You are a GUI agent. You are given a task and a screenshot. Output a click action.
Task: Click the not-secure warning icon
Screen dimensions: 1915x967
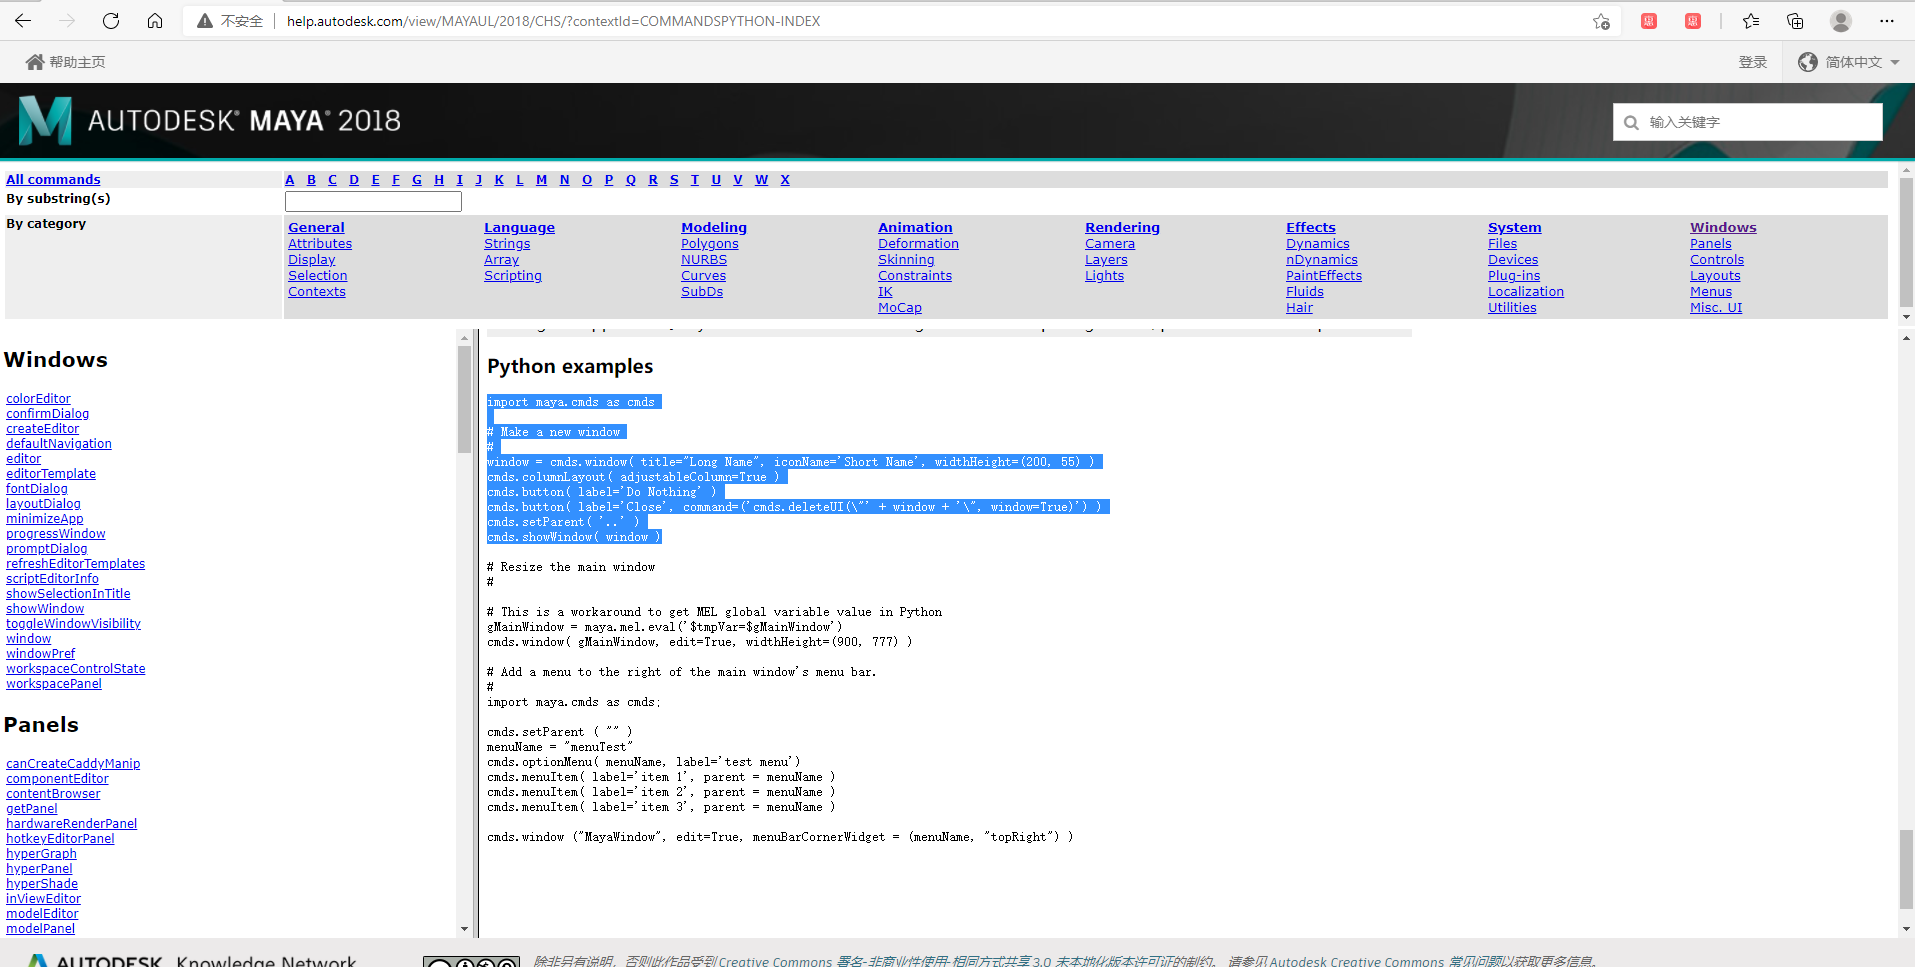(x=205, y=21)
